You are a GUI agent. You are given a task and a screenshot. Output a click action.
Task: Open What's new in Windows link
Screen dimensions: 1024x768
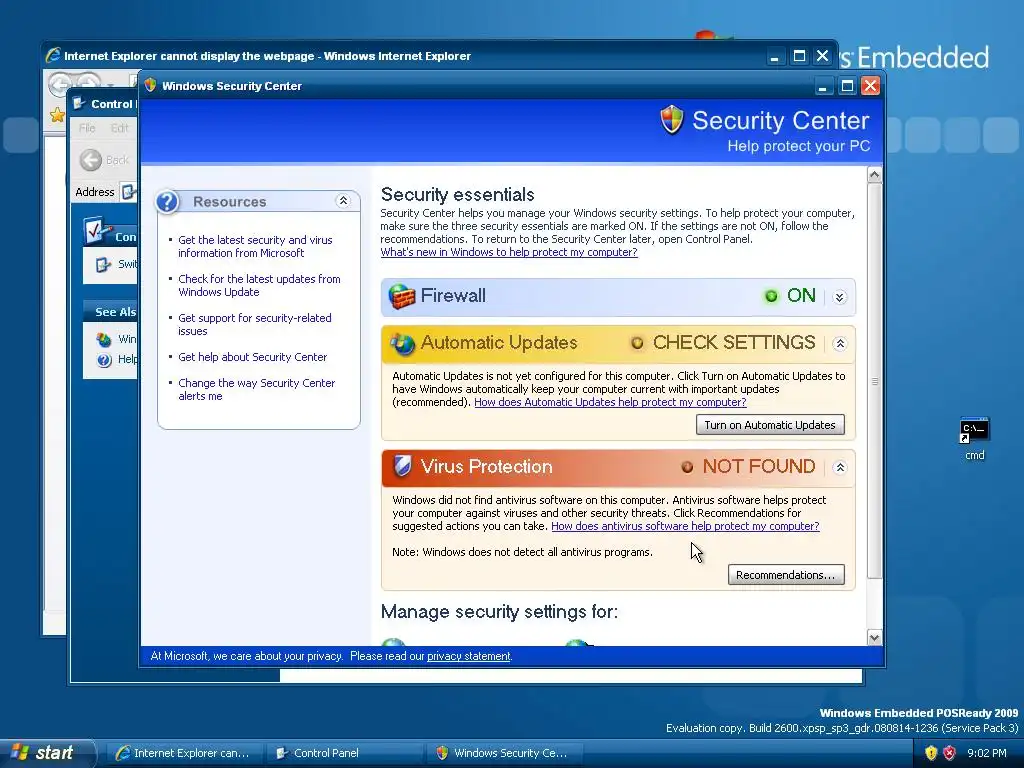coord(509,252)
